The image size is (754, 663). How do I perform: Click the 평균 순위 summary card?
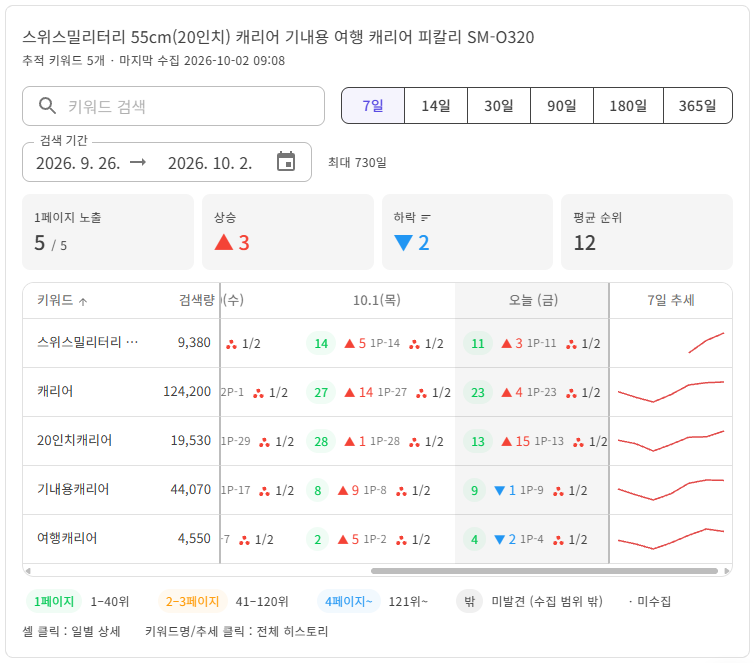click(647, 232)
